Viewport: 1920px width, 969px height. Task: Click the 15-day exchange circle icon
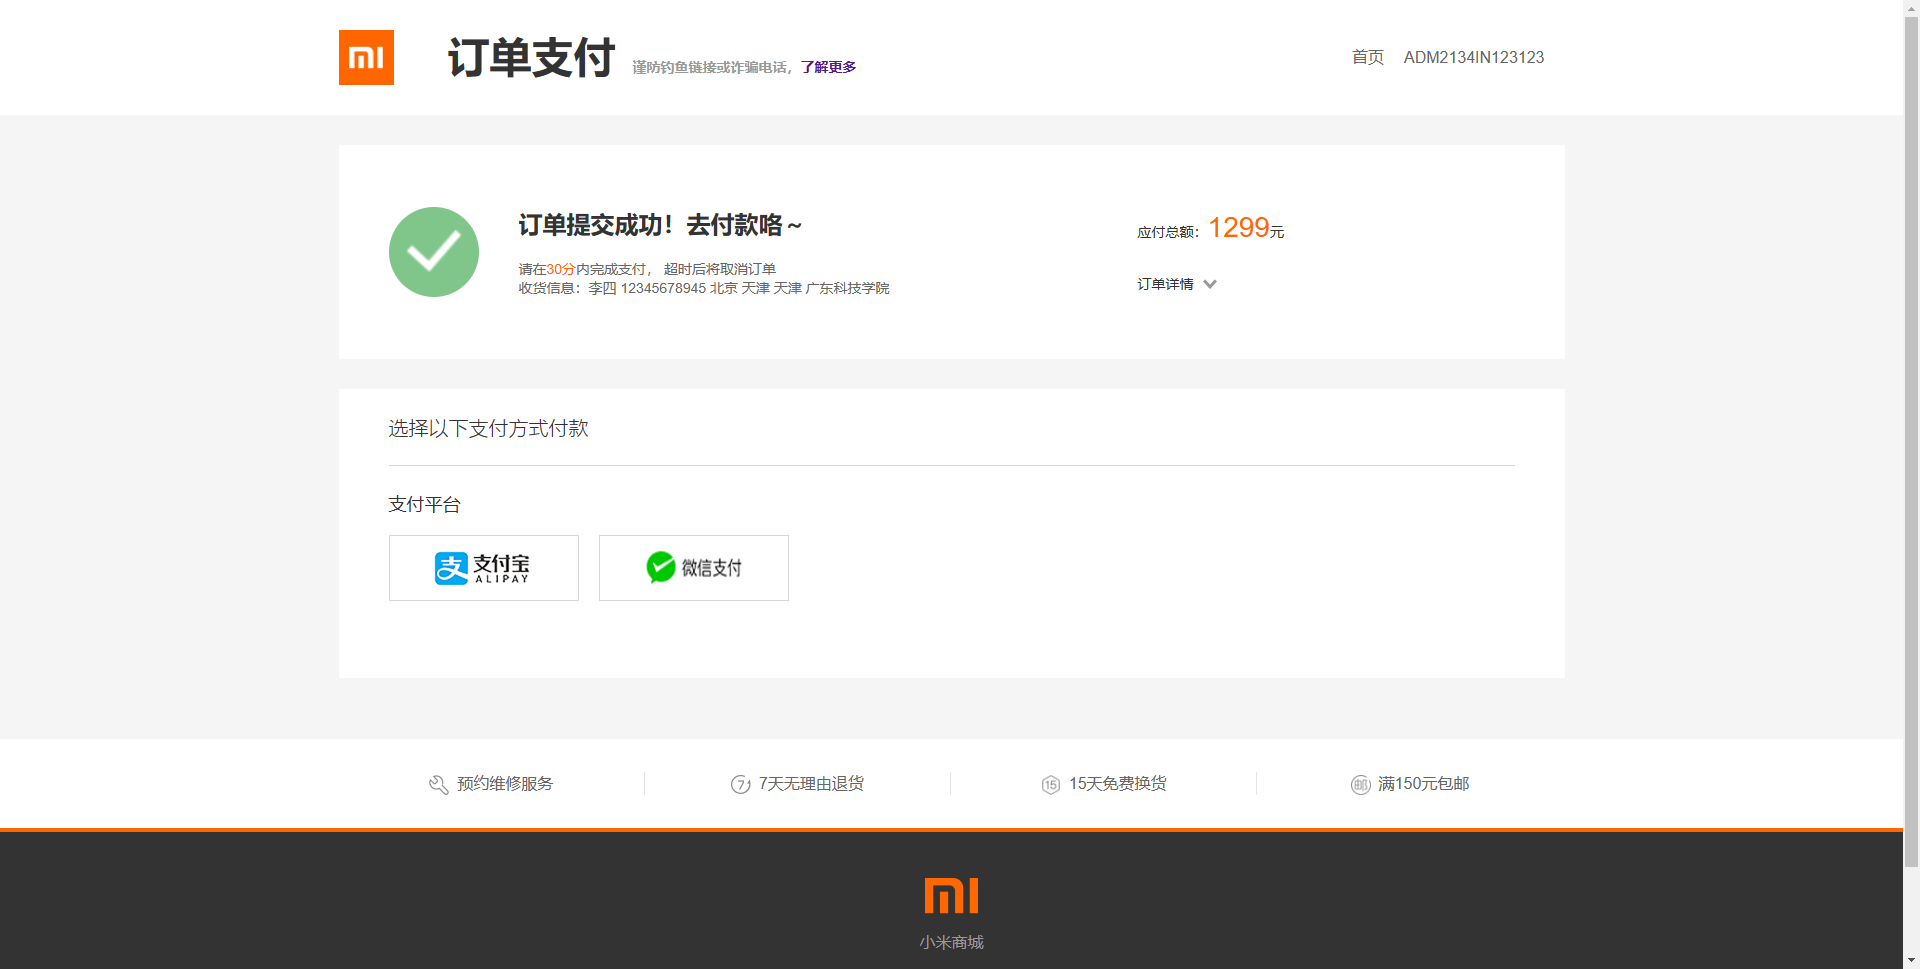1051,784
